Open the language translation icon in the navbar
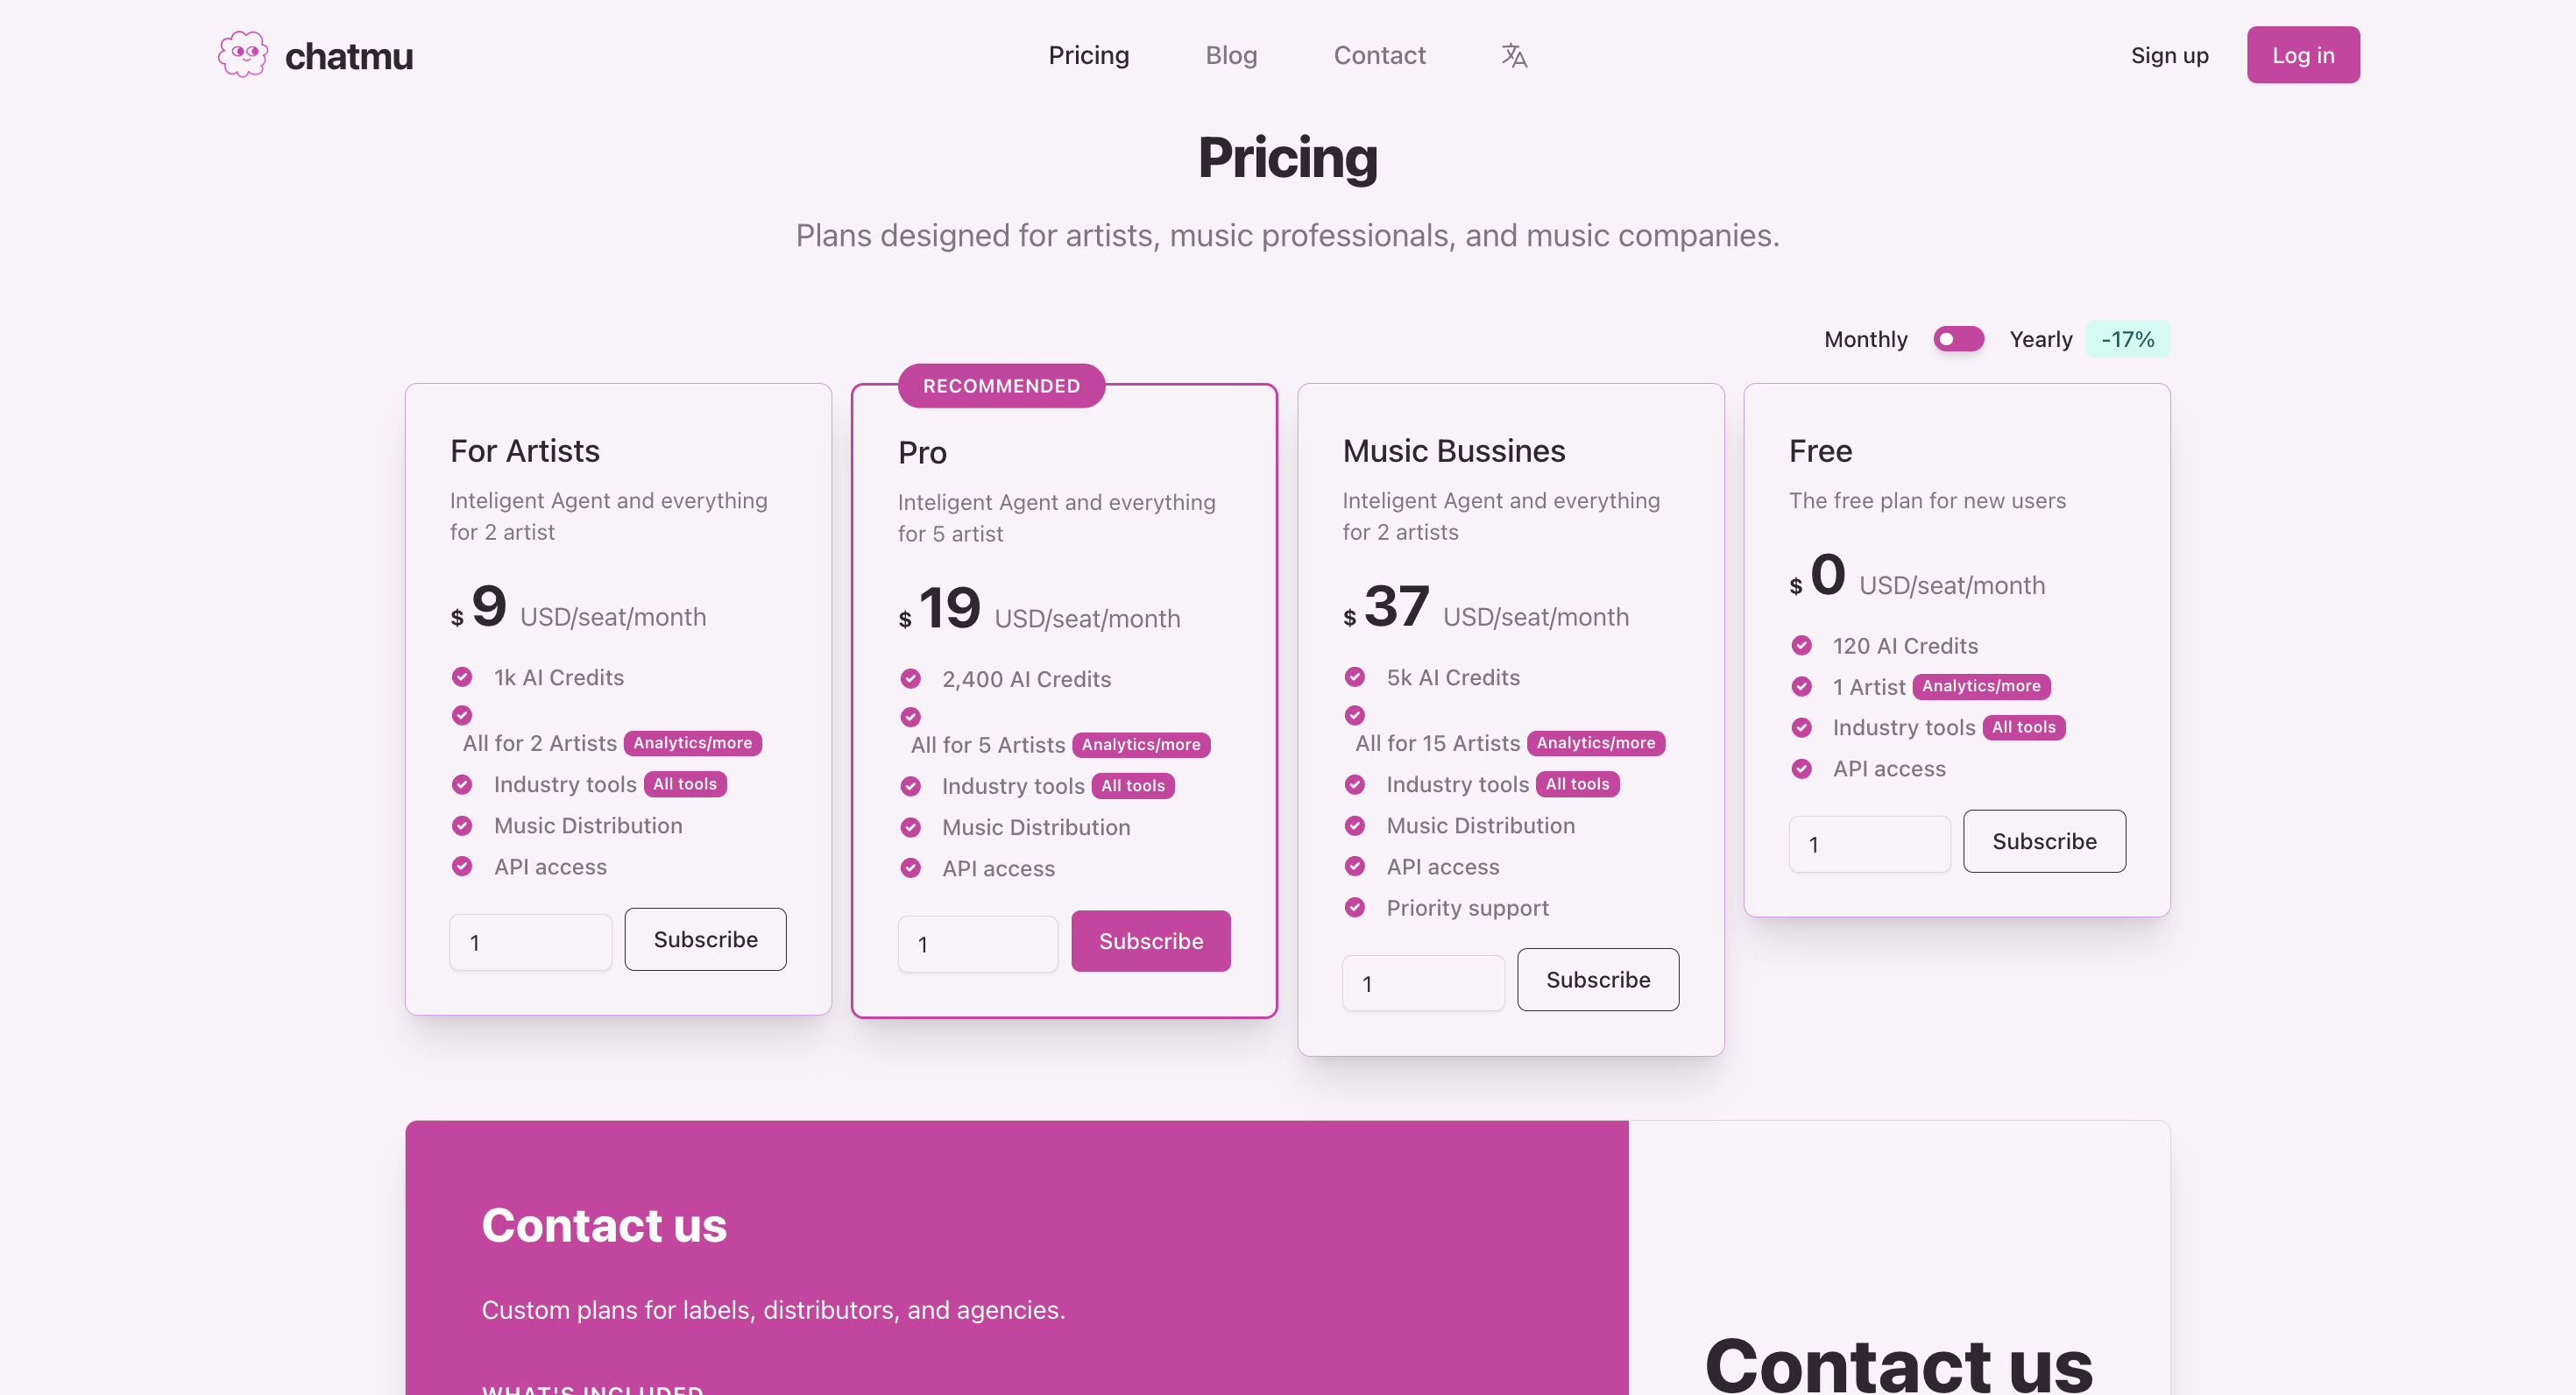Image resolution: width=2576 pixels, height=1395 pixels. pos(1513,55)
